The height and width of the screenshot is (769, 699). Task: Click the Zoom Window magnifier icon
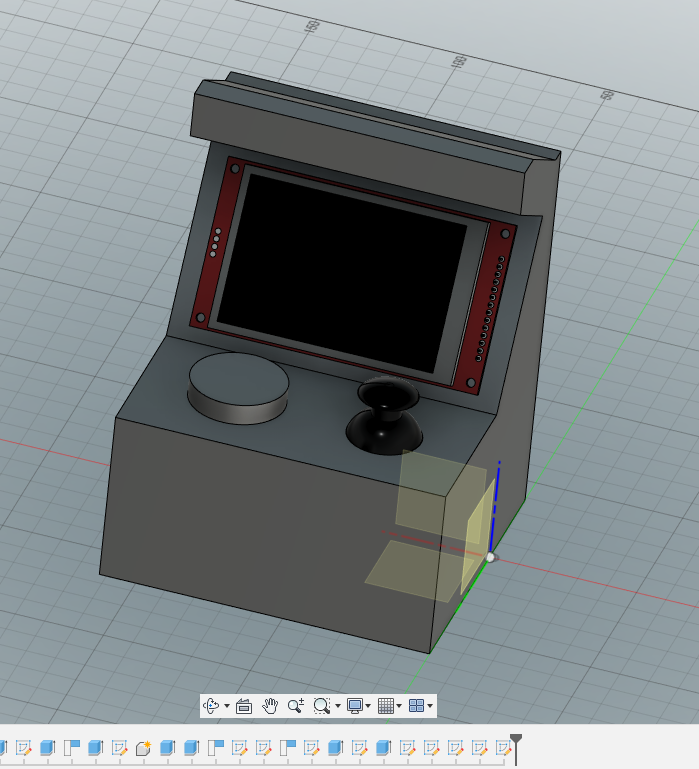(320, 706)
